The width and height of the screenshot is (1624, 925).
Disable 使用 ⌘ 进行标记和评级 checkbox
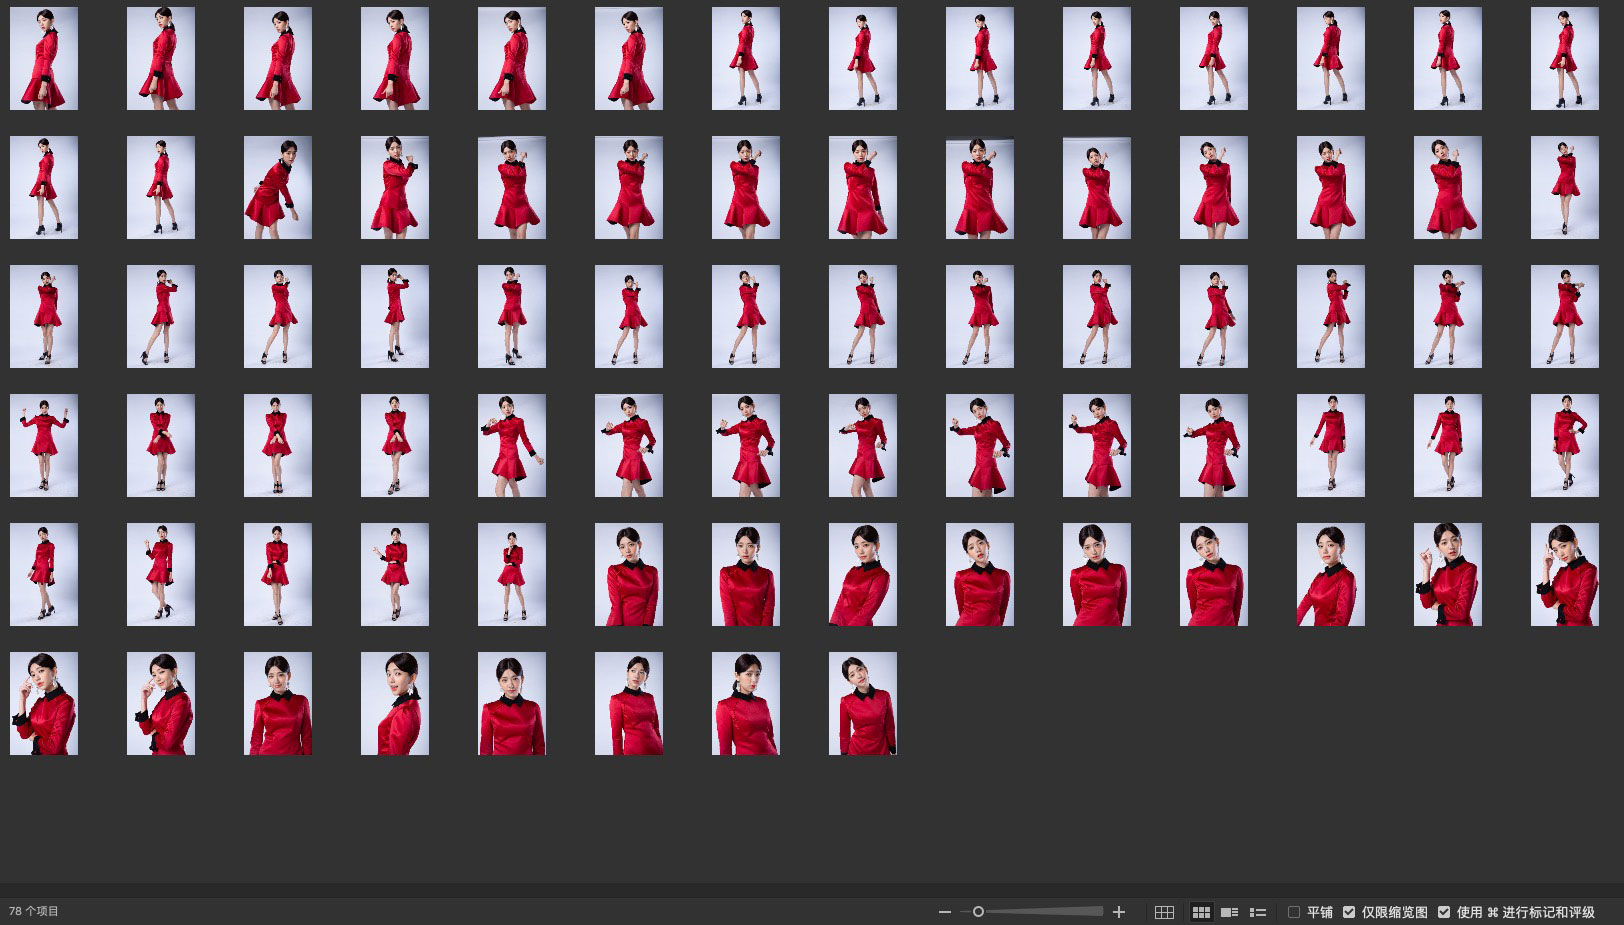pos(1444,912)
